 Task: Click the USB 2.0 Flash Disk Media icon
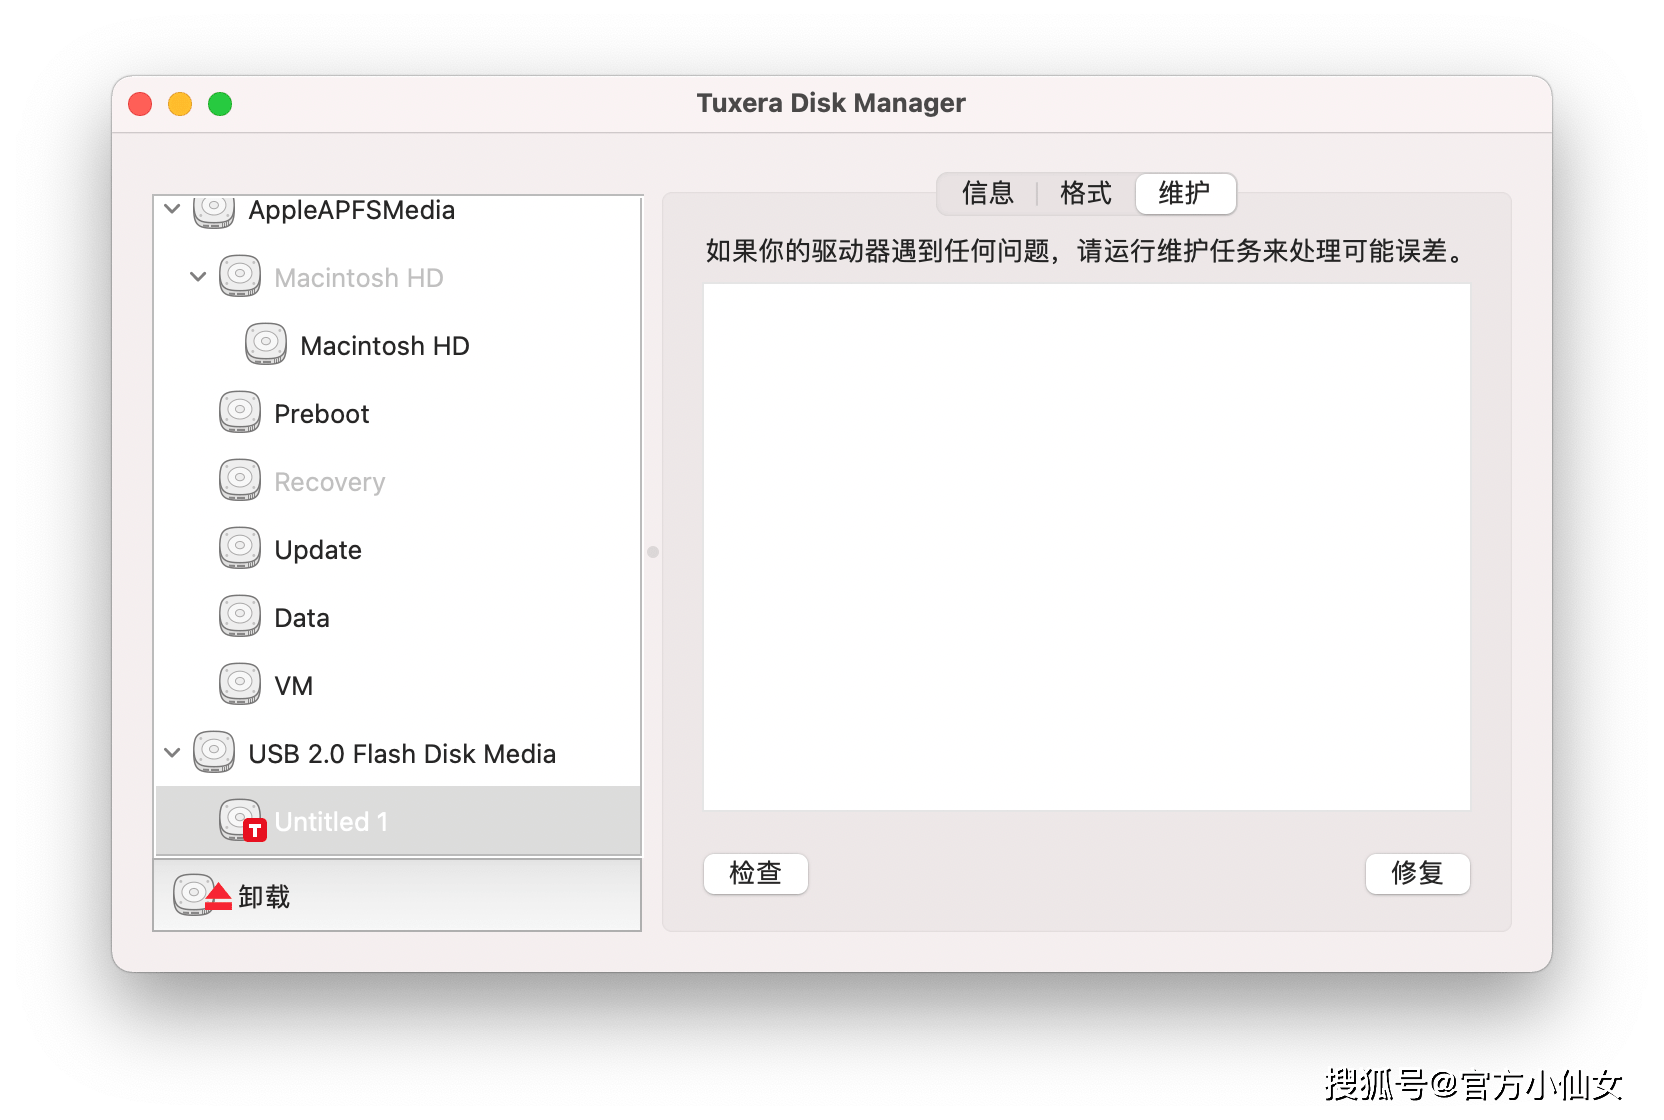(x=214, y=753)
